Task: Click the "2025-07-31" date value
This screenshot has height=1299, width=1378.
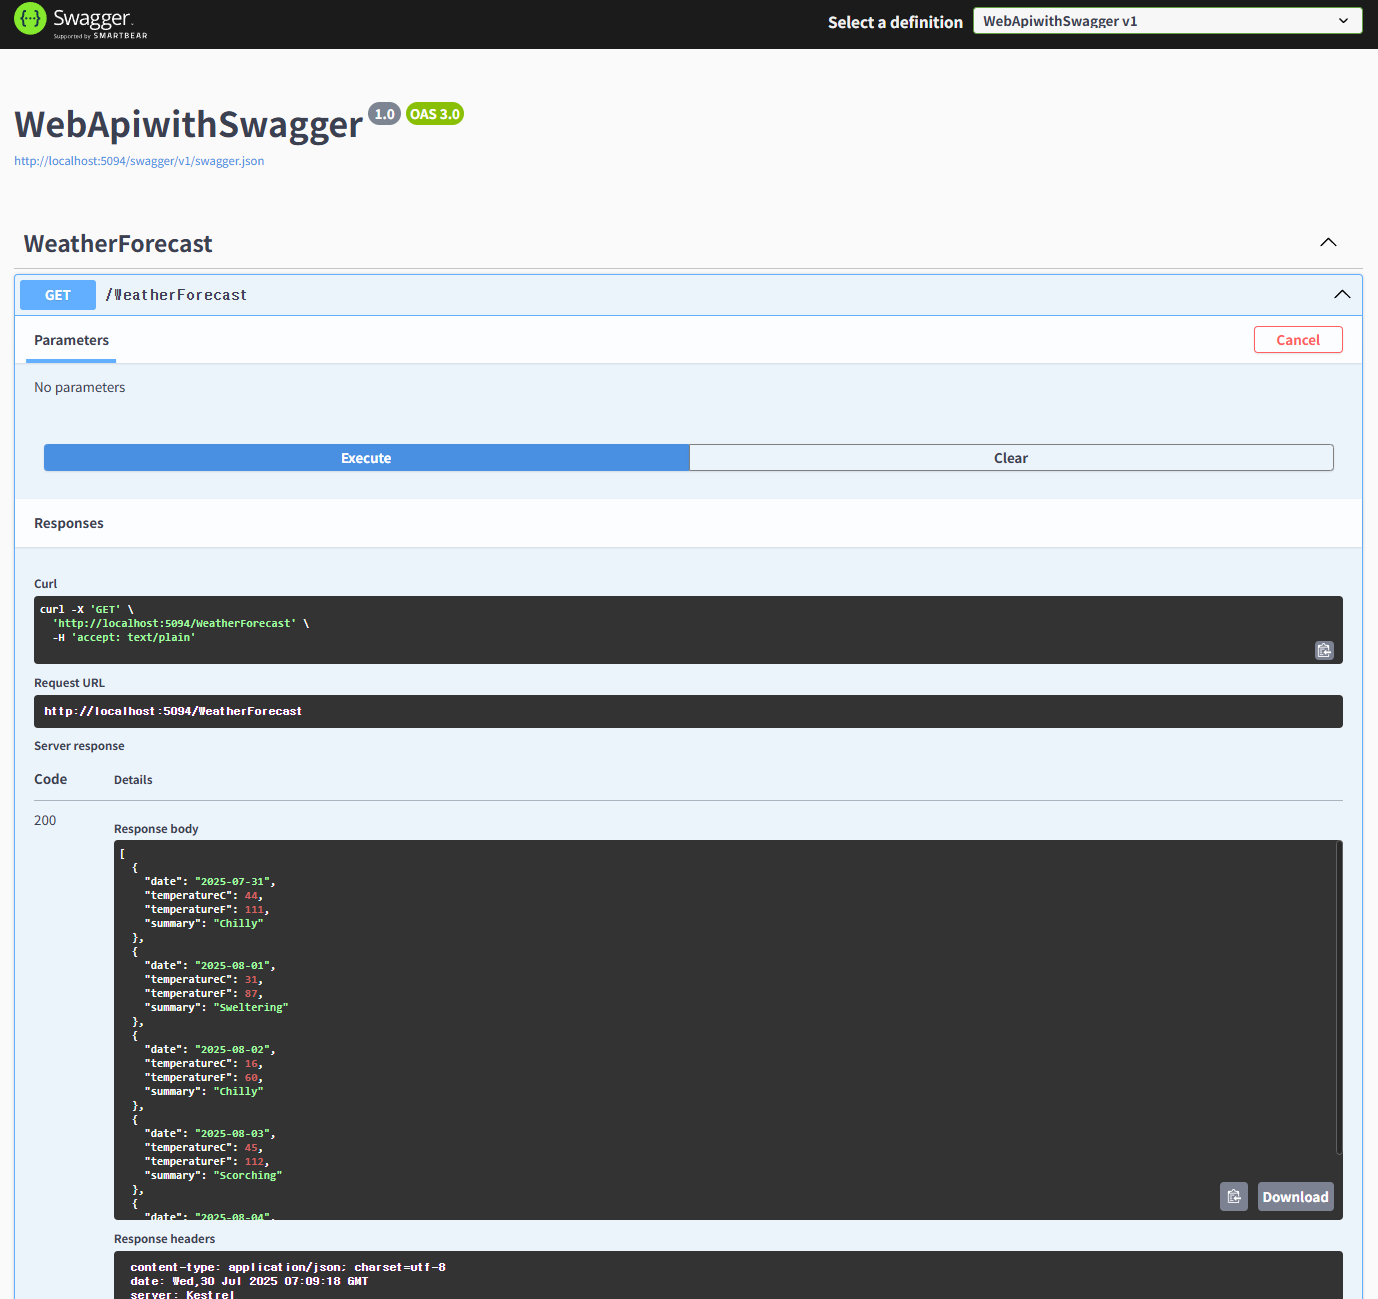Action: (x=232, y=882)
